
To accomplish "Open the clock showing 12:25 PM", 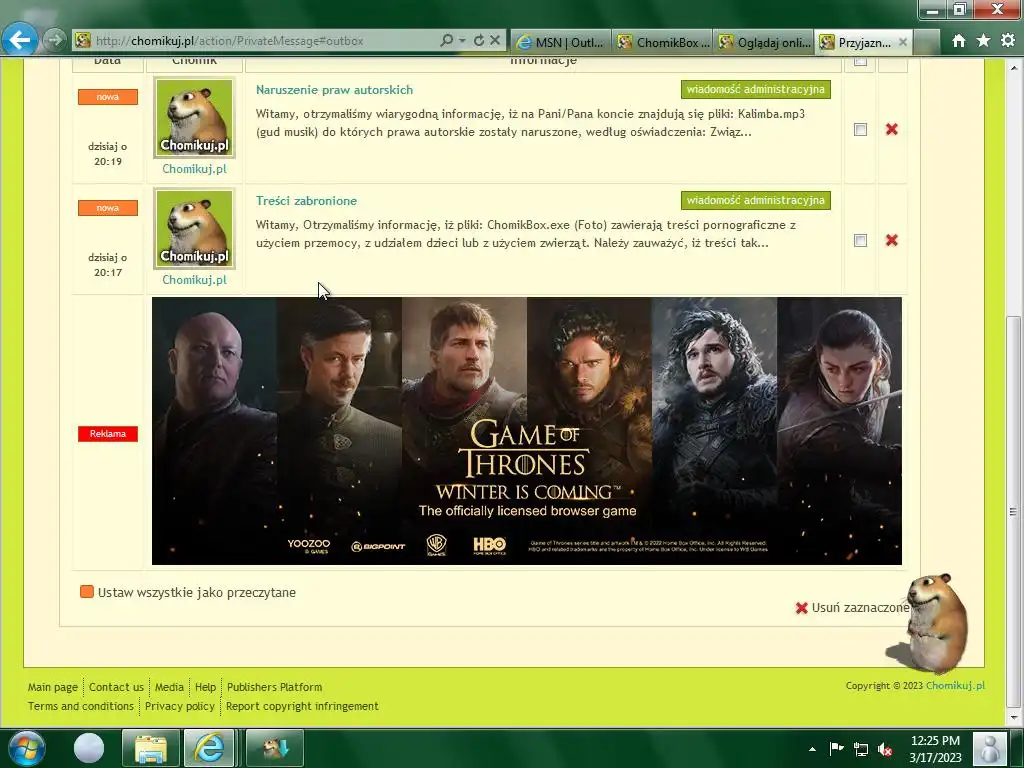I will pyautogui.click(x=935, y=749).
